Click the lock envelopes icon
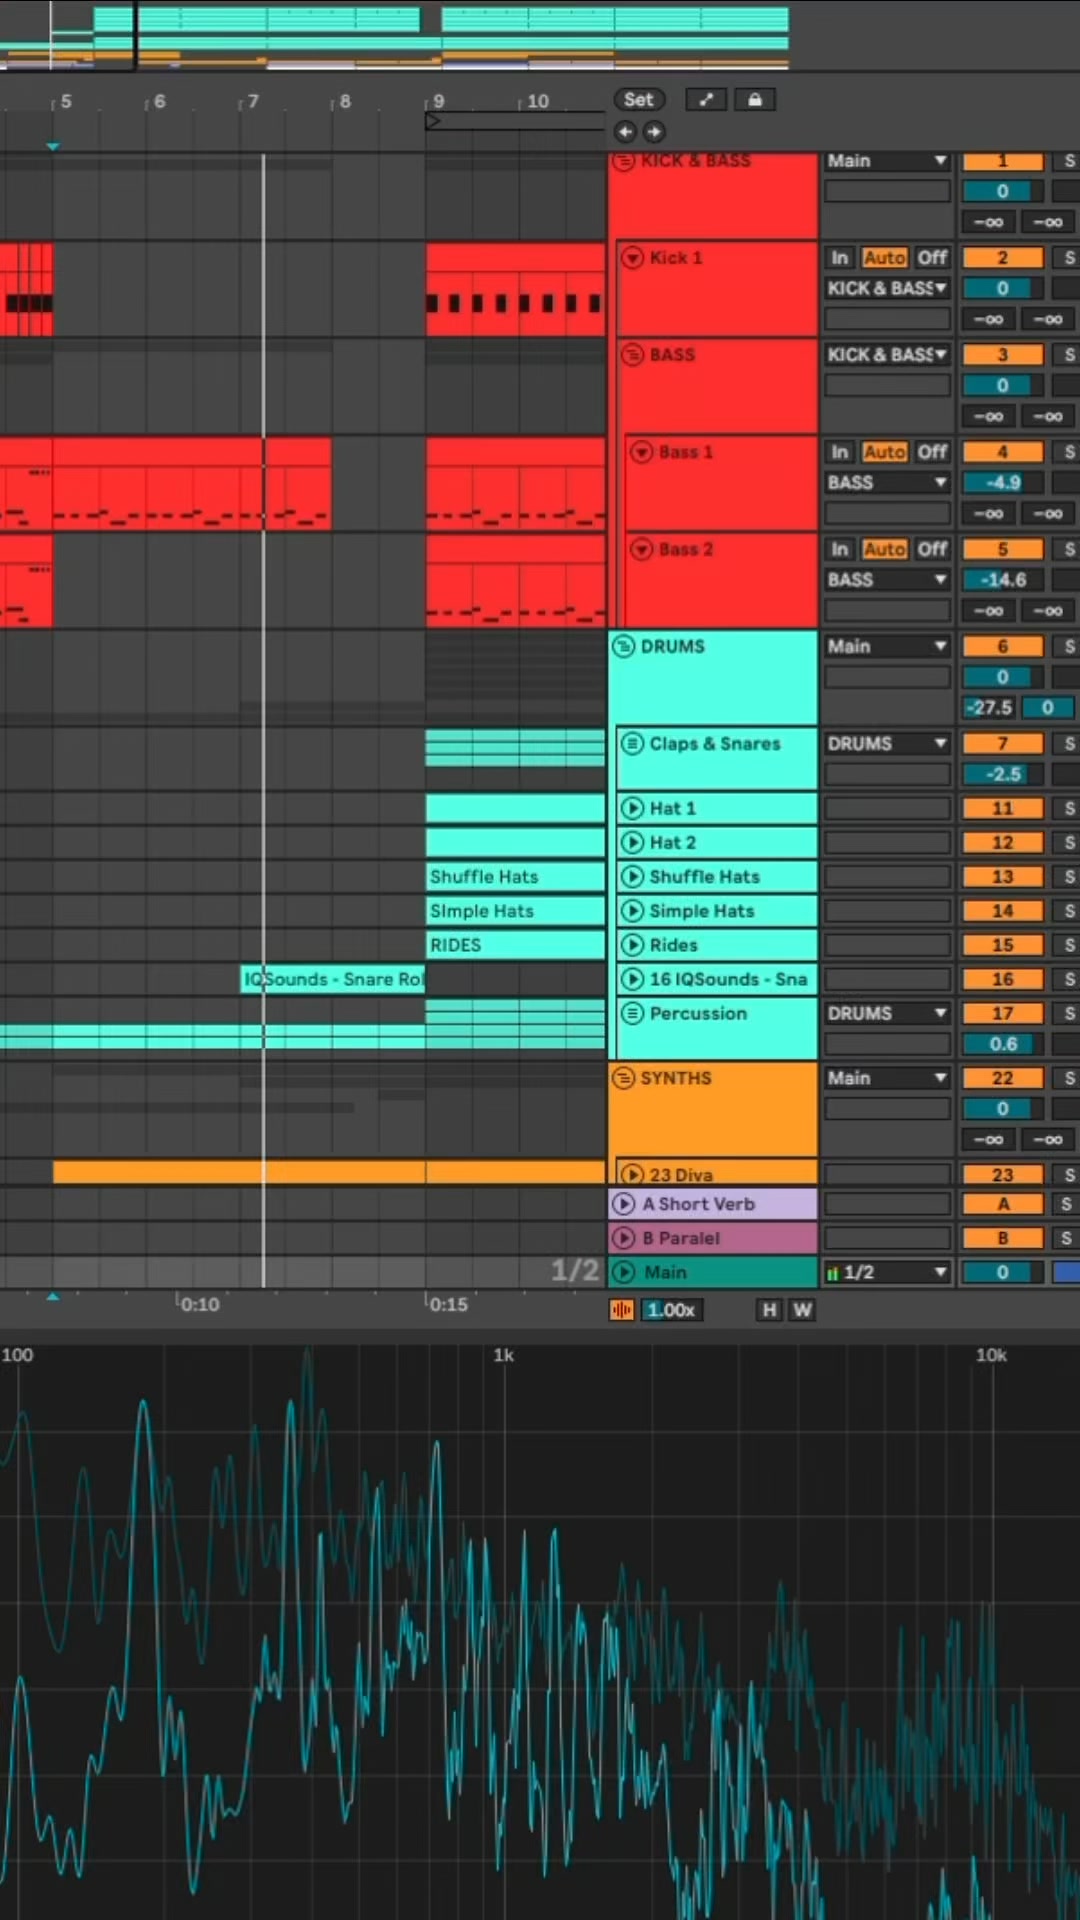Screen dimensions: 1080x1920 (755, 99)
